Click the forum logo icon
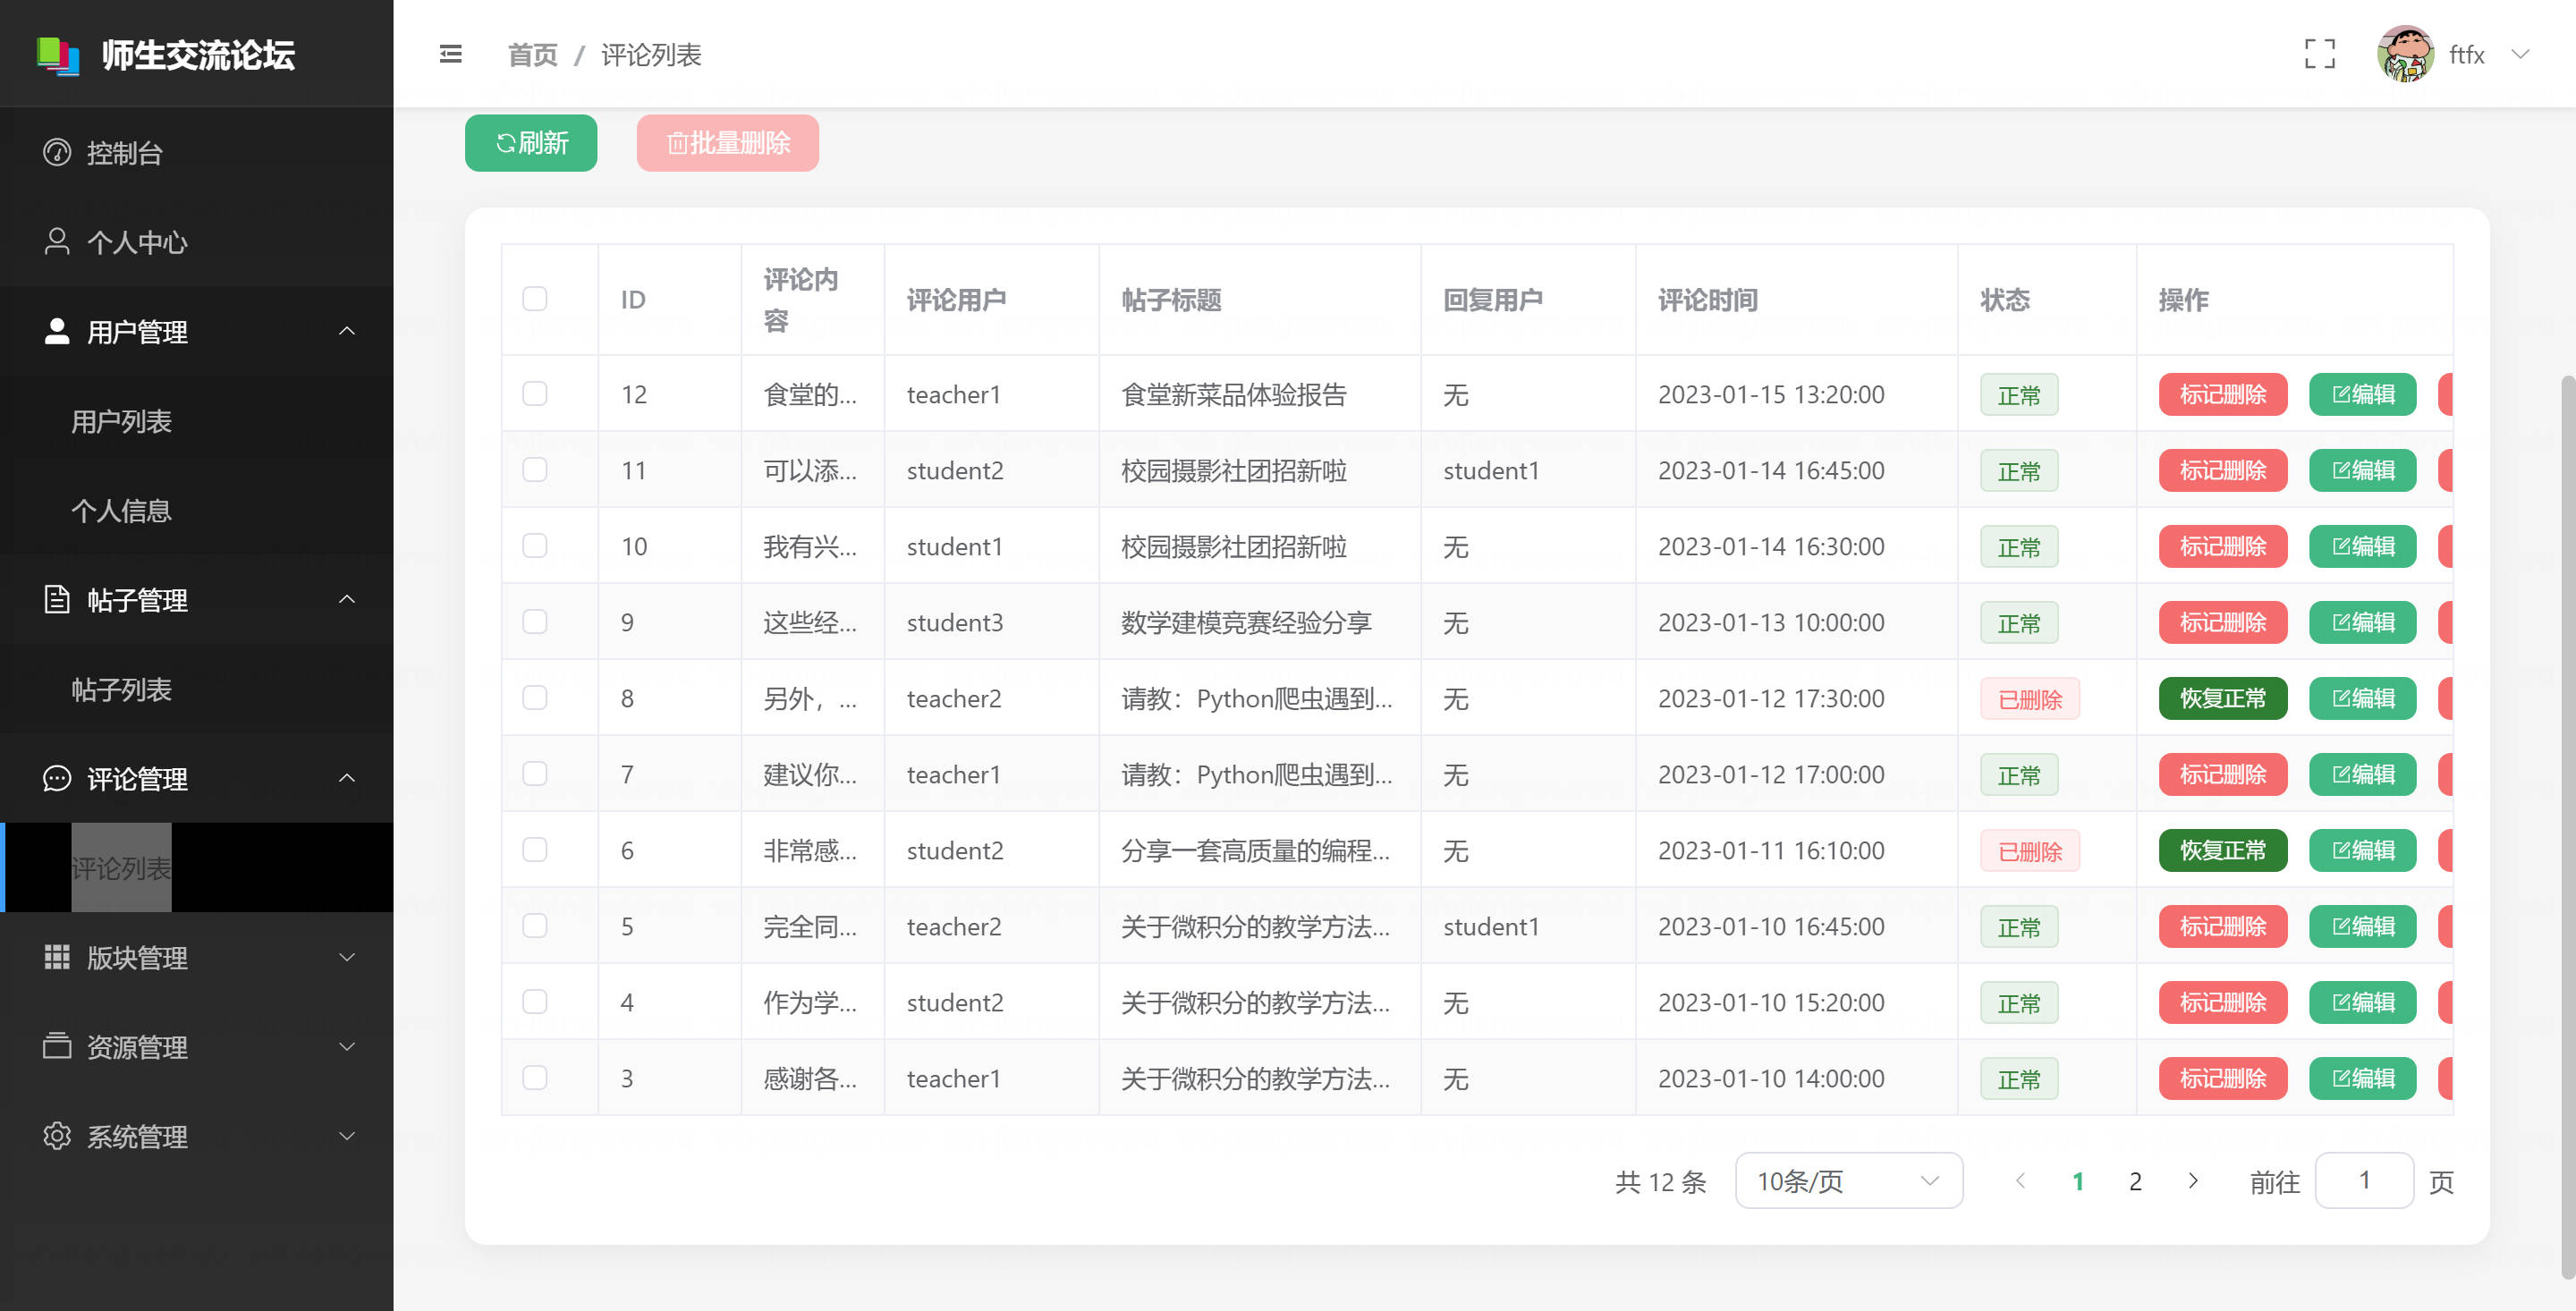Image resolution: width=2576 pixels, height=1311 pixels. pos(58,55)
